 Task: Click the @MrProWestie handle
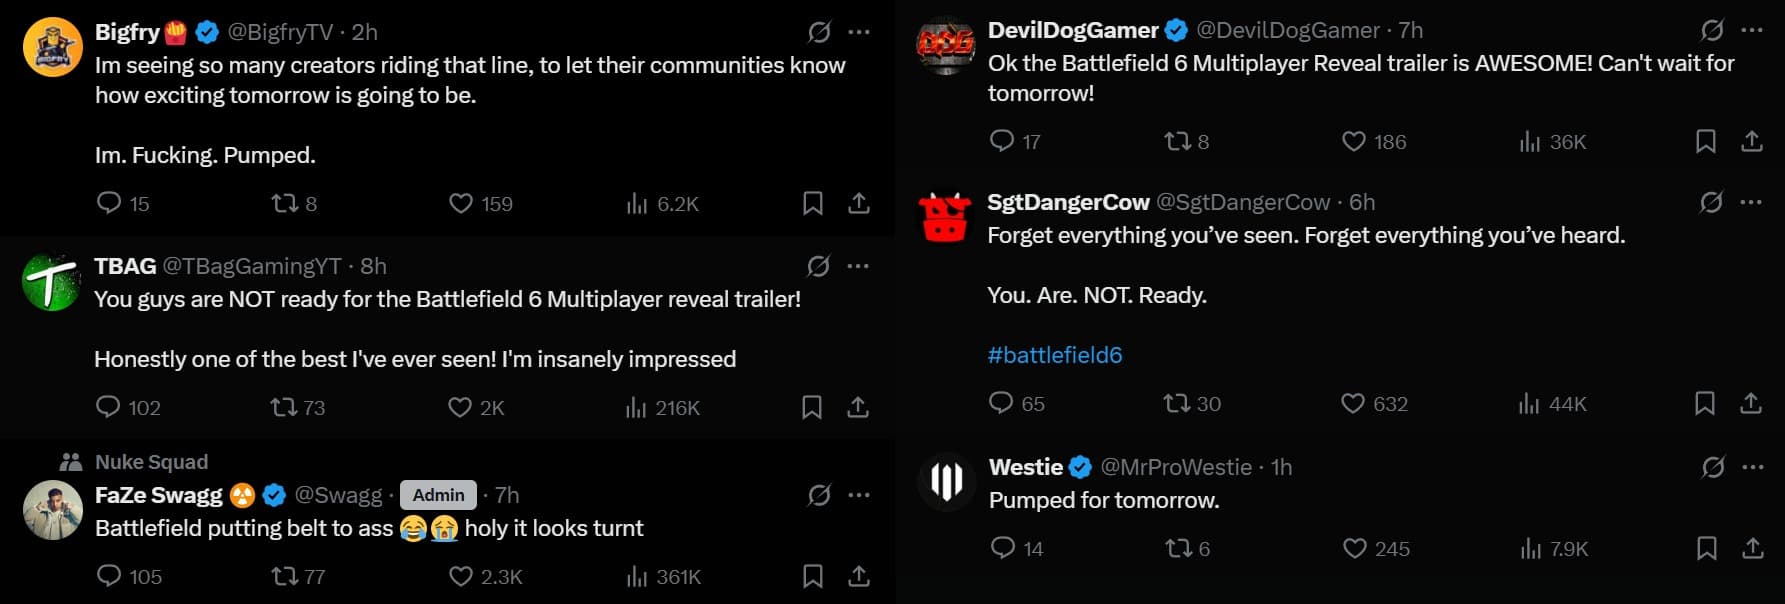point(1176,467)
